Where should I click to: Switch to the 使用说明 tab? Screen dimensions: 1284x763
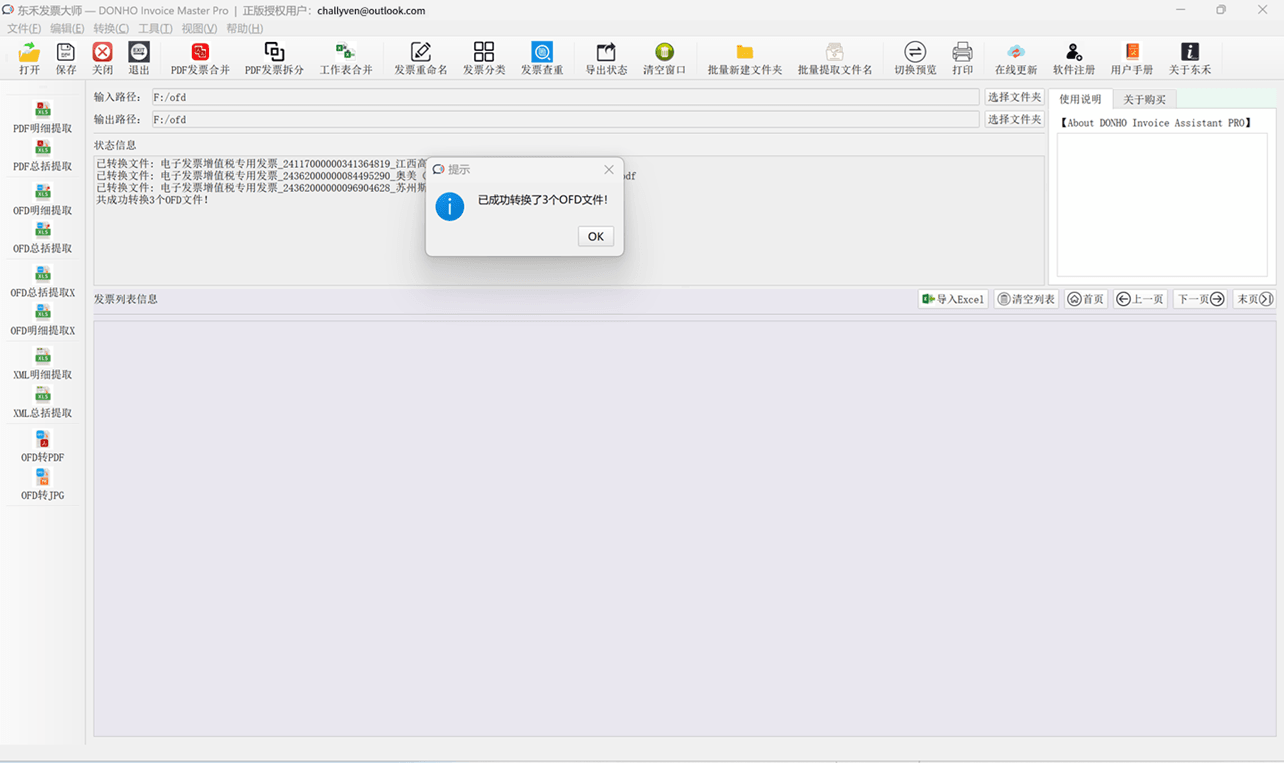click(1080, 99)
